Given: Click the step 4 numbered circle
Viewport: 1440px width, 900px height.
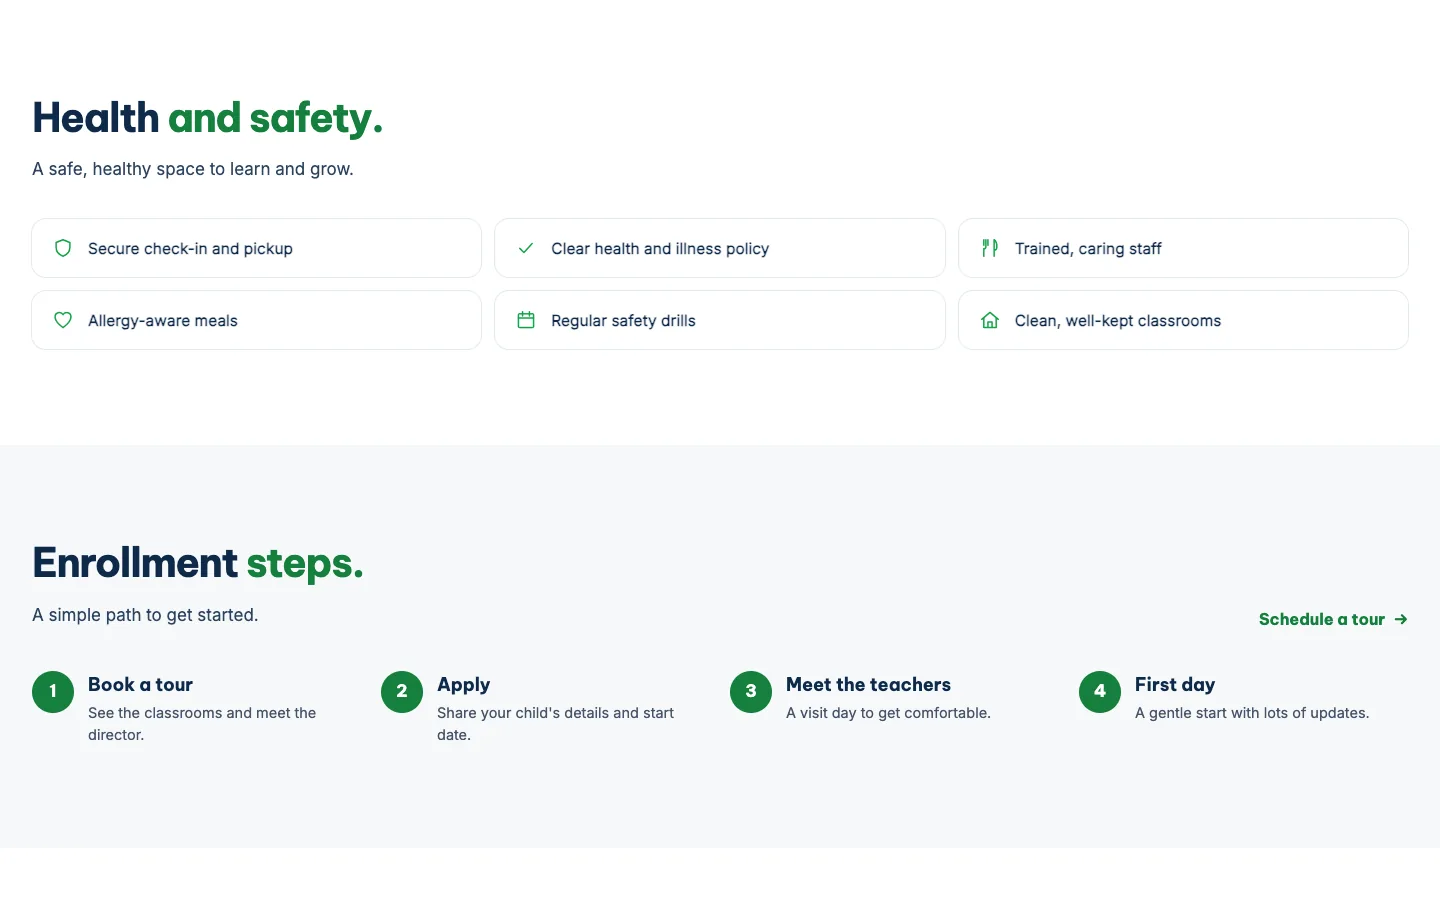Looking at the screenshot, I should (1100, 691).
